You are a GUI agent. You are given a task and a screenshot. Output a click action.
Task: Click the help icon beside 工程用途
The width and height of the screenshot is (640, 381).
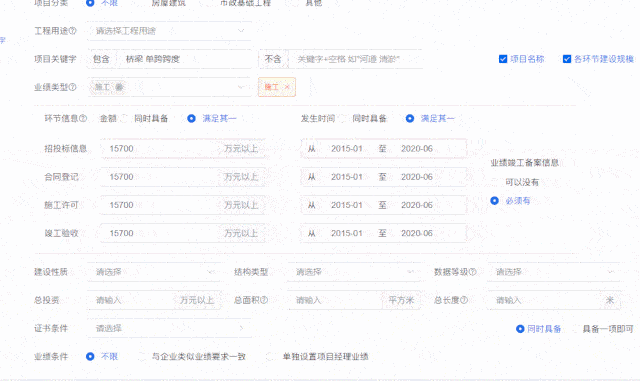[x=72, y=31]
